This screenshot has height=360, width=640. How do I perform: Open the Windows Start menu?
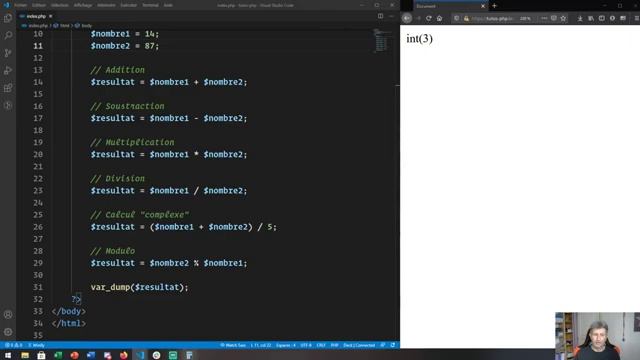click(8, 355)
